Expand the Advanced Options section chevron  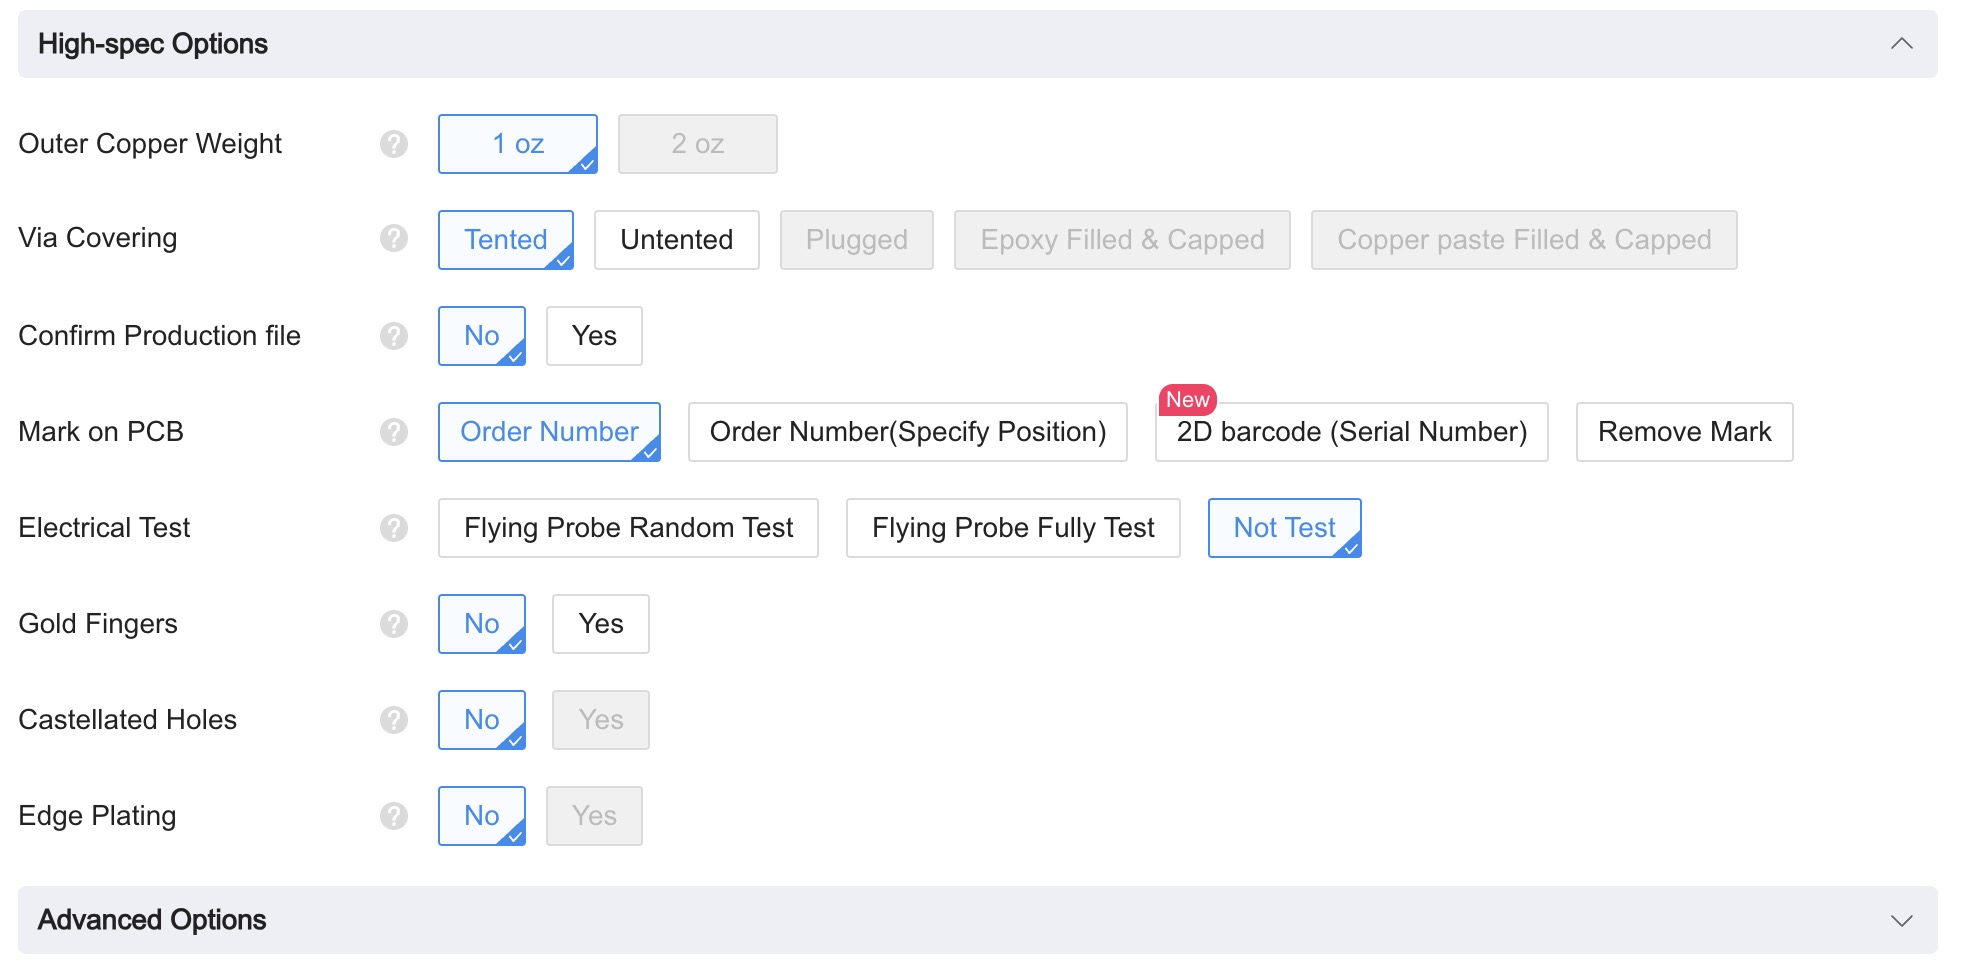(x=1901, y=920)
